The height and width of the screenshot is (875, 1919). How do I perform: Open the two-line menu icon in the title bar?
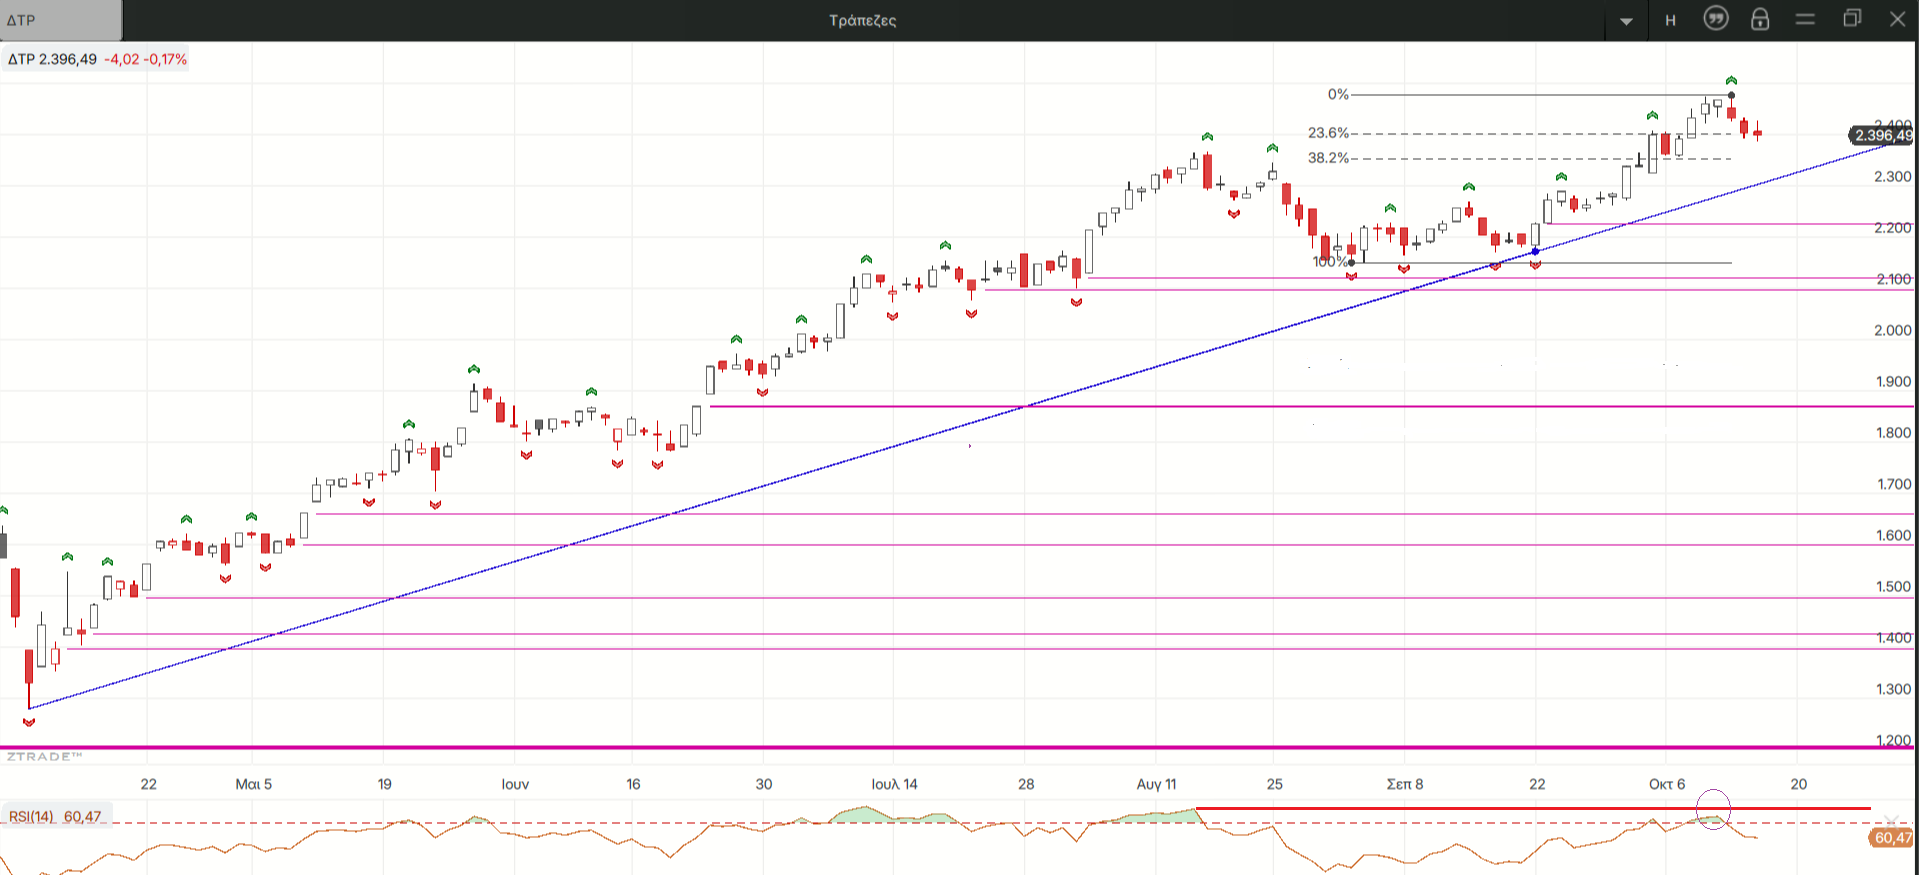tap(1805, 19)
